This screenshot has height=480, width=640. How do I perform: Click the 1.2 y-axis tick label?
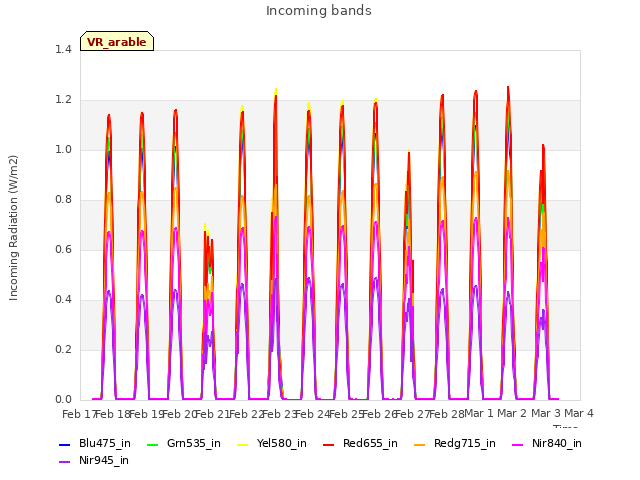[x=63, y=100]
